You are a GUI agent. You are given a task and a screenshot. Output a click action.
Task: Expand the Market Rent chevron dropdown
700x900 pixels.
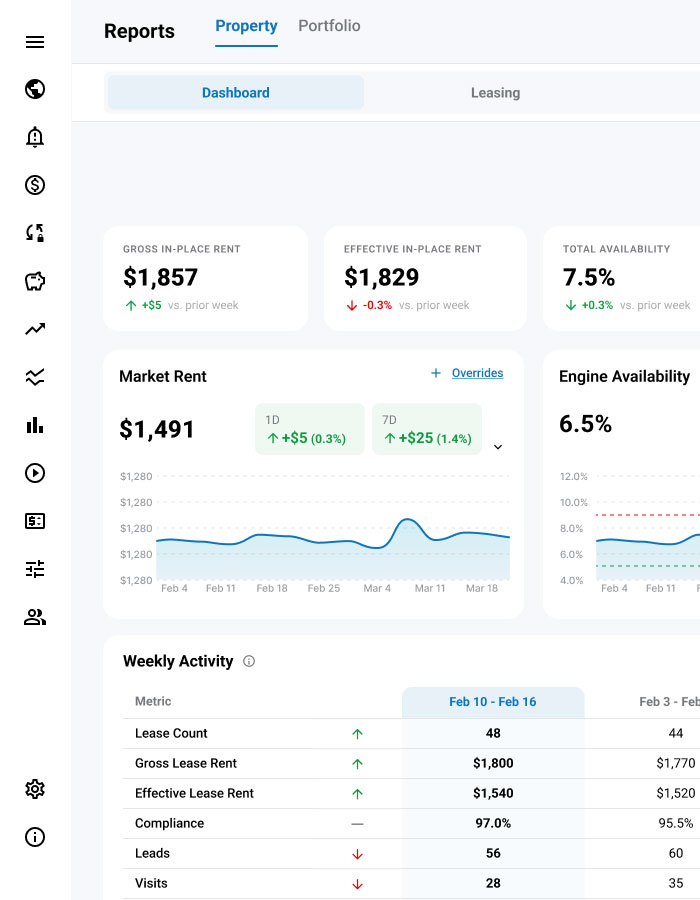point(498,447)
